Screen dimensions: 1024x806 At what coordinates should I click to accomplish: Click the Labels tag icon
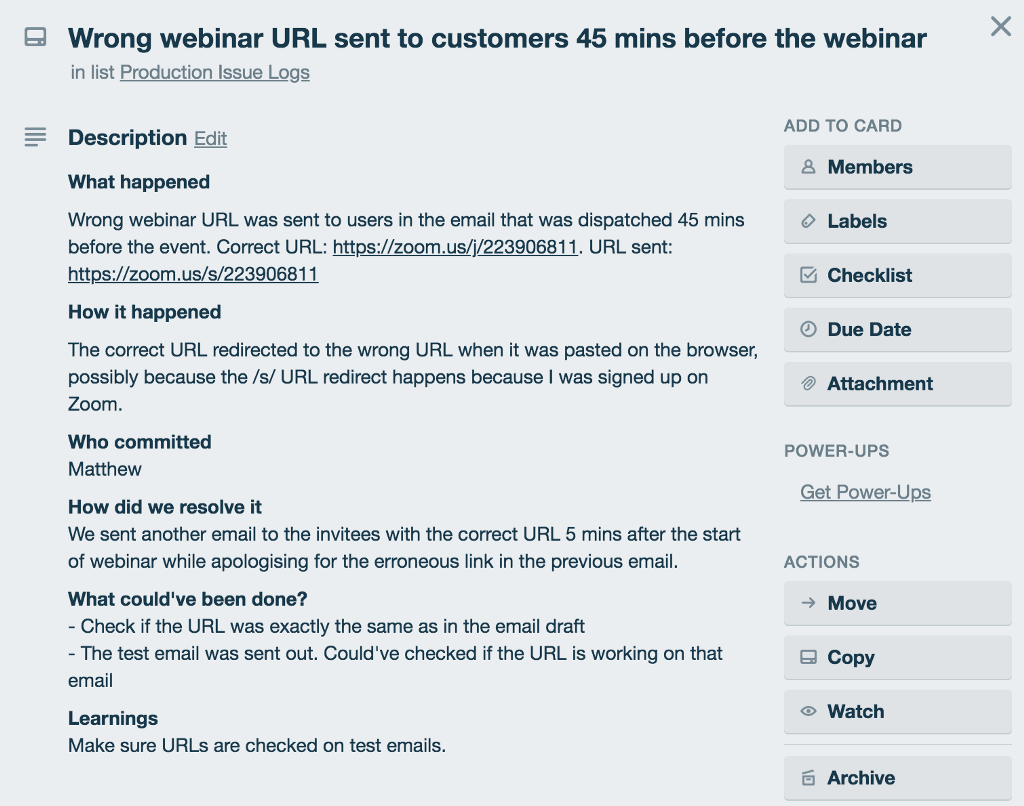pyautogui.click(x=808, y=221)
